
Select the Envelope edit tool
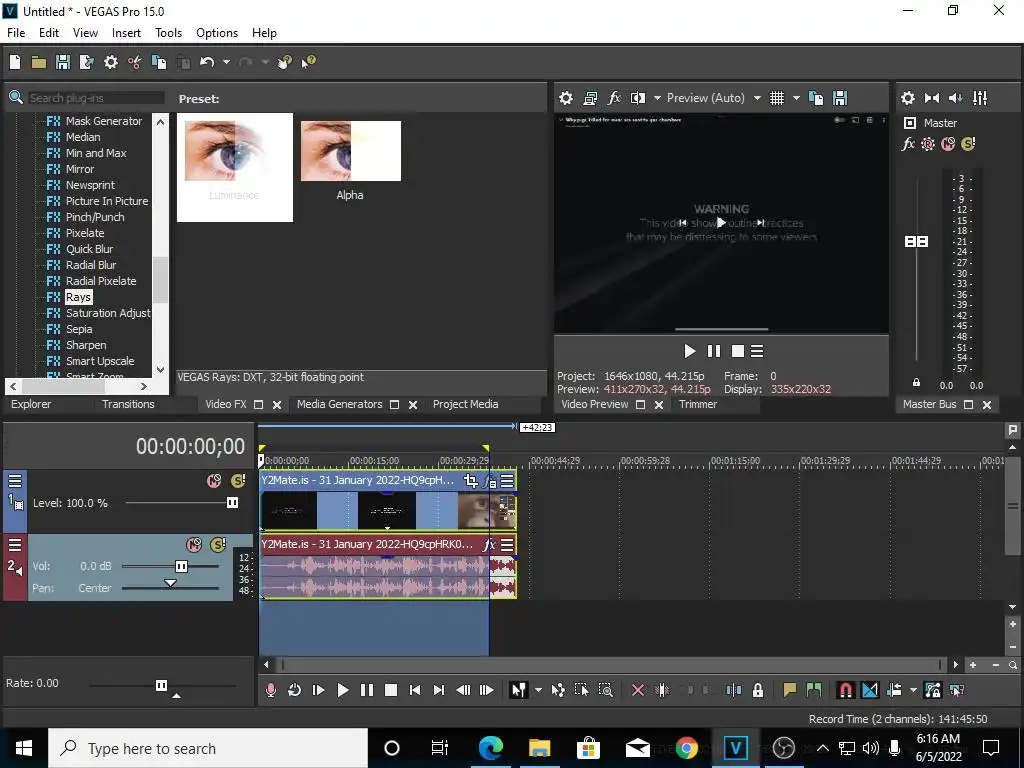558,690
